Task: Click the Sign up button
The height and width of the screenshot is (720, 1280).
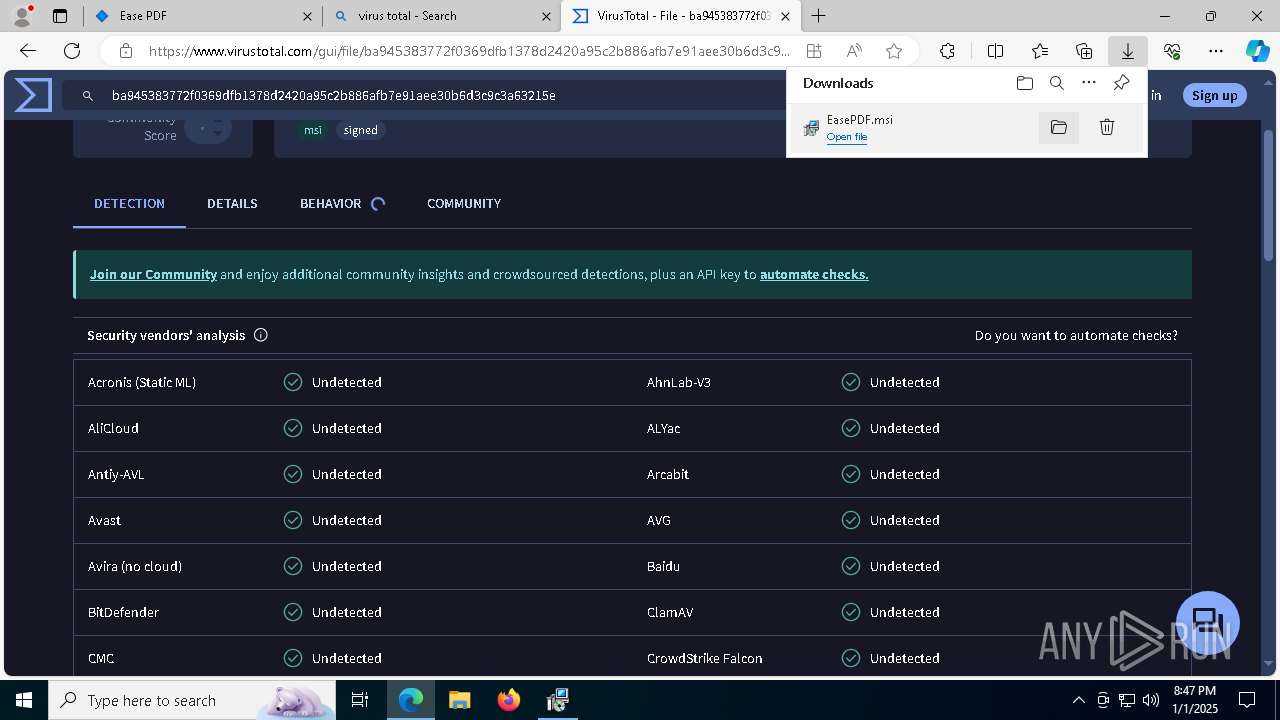Action: click(x=1214, y=95)
